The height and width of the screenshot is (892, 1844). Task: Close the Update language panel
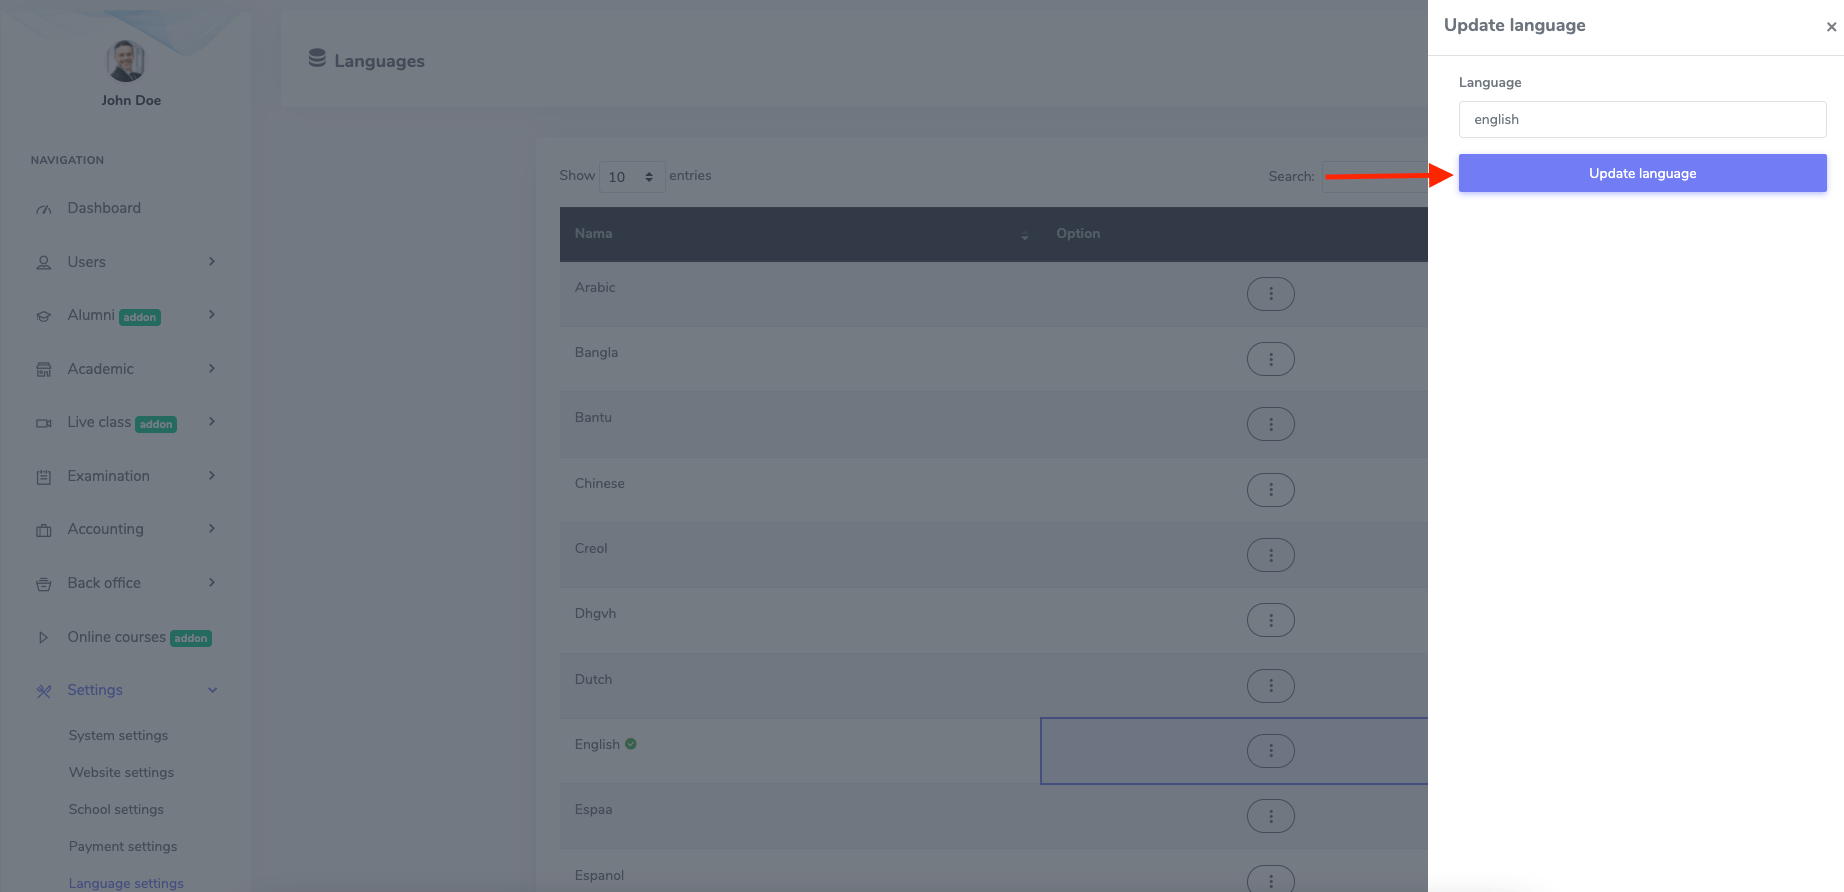(x=1831, y=27)
